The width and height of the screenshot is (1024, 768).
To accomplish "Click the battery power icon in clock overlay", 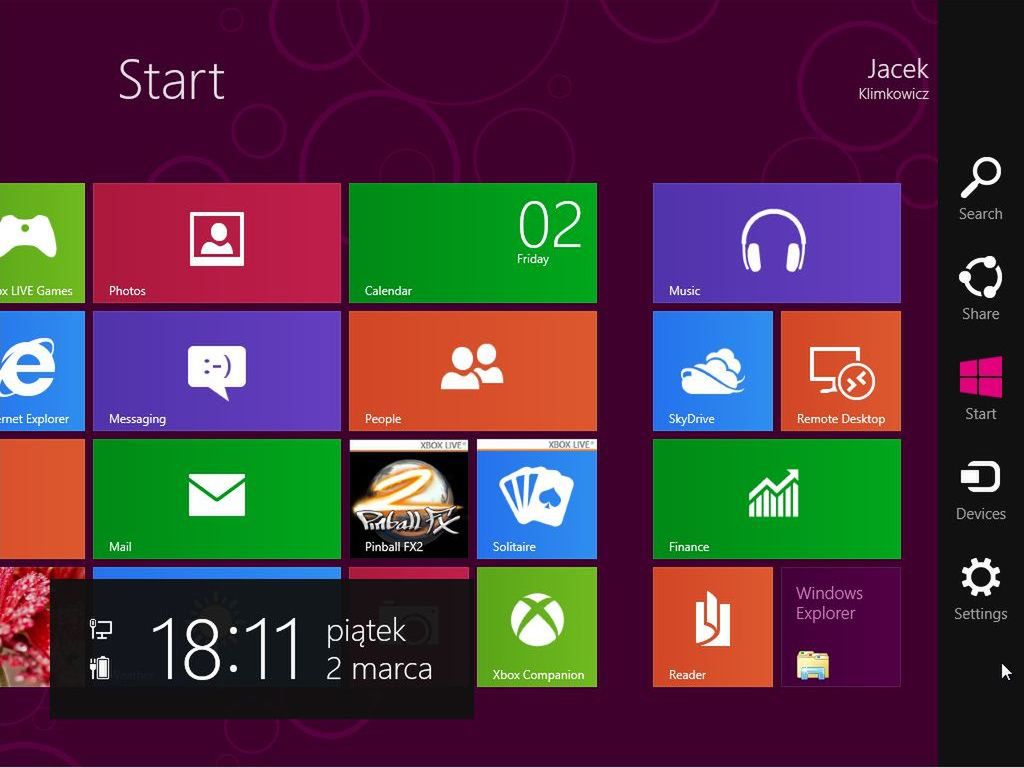I will (x=100, y=667).
